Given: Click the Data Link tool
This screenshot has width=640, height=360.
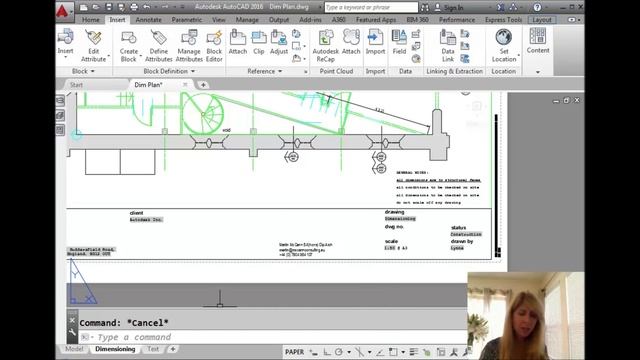Looking at the screenshot, I should [448, 46].
